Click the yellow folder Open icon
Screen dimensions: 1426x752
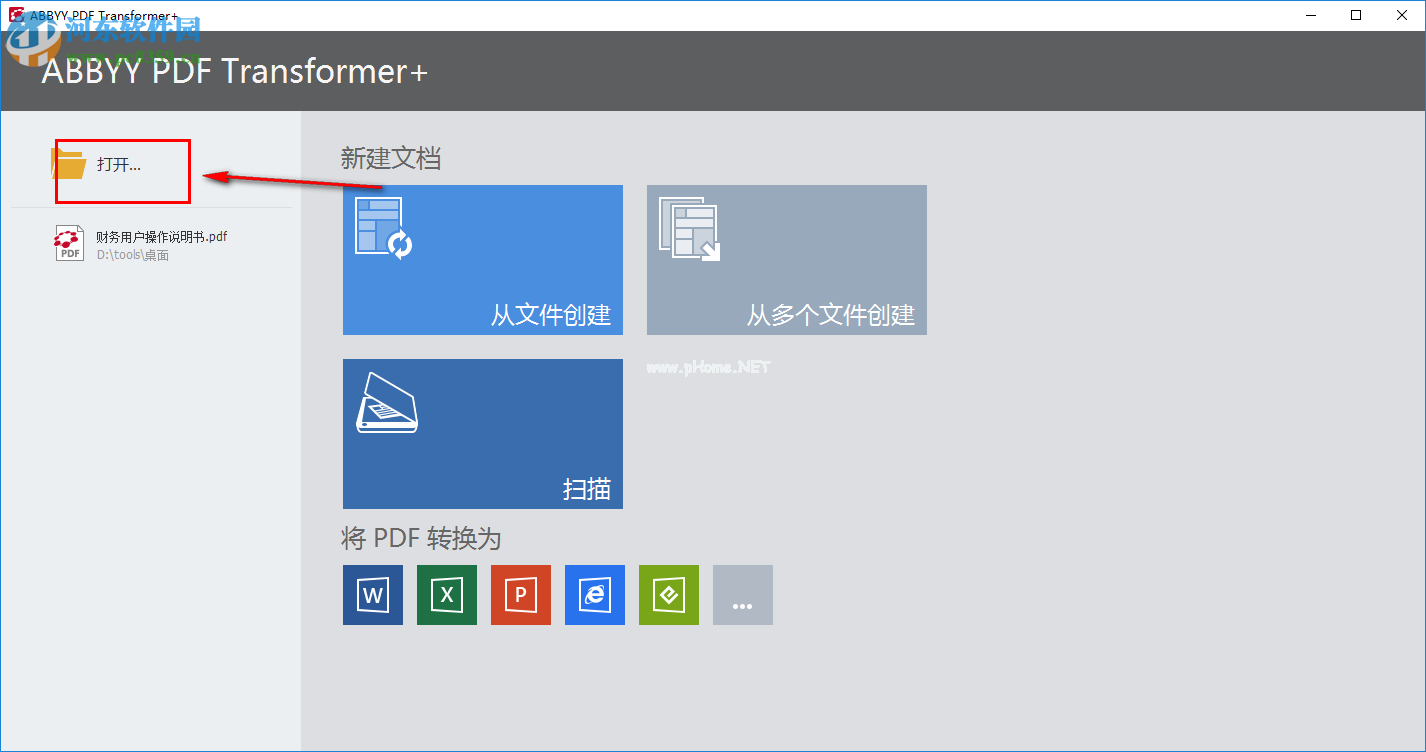[70, 164]
